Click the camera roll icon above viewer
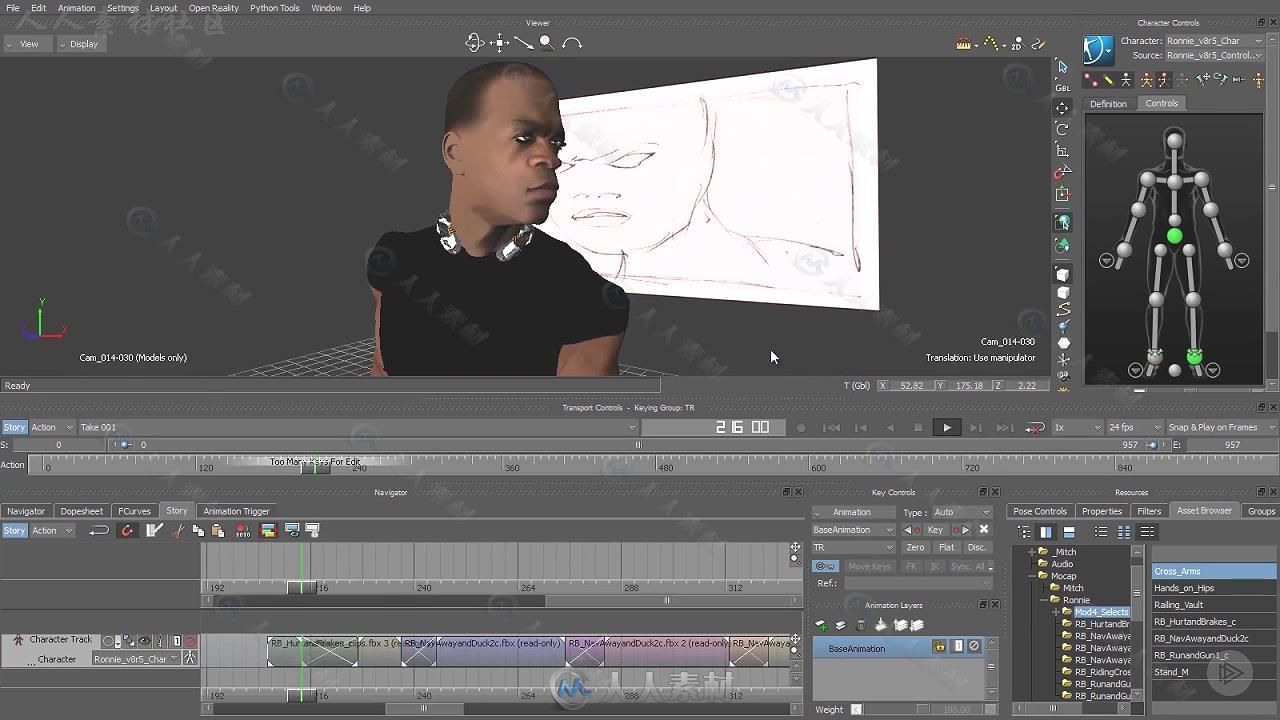 [572, 43]
